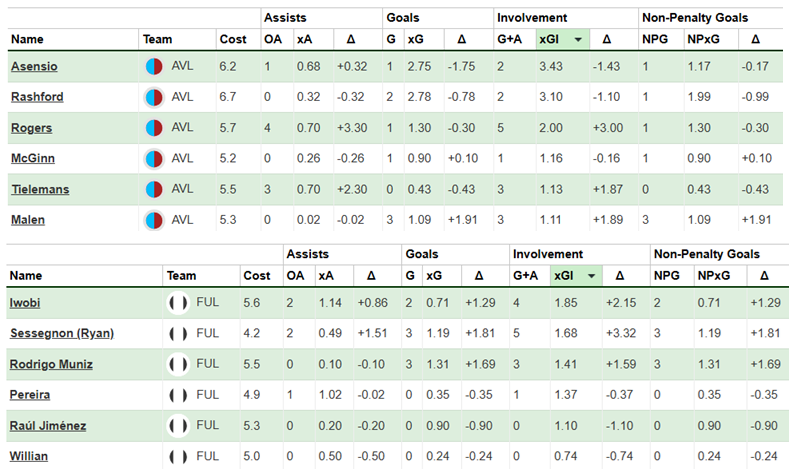This screenshot has height=474, width=794.
Task: Click the Team column header in the Fulham table
Action: point(181,275)
